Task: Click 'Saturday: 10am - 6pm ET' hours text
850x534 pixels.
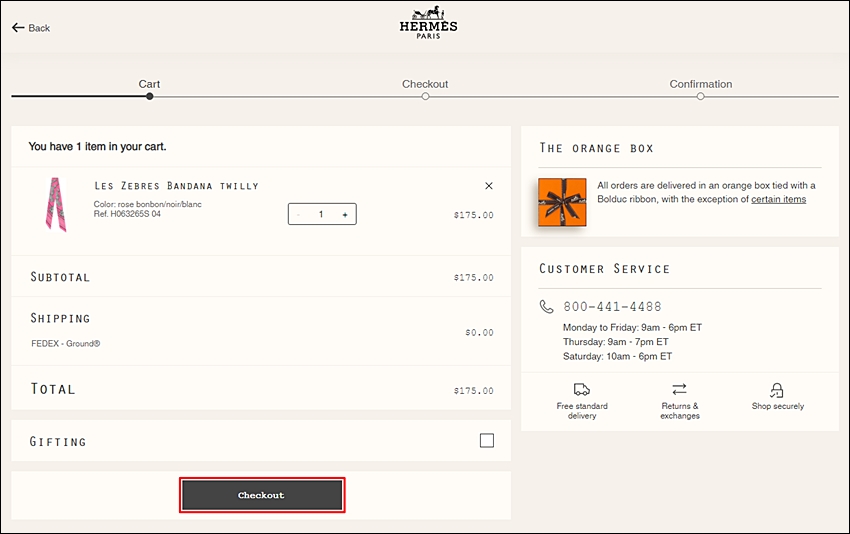Action: pos(617,356)
